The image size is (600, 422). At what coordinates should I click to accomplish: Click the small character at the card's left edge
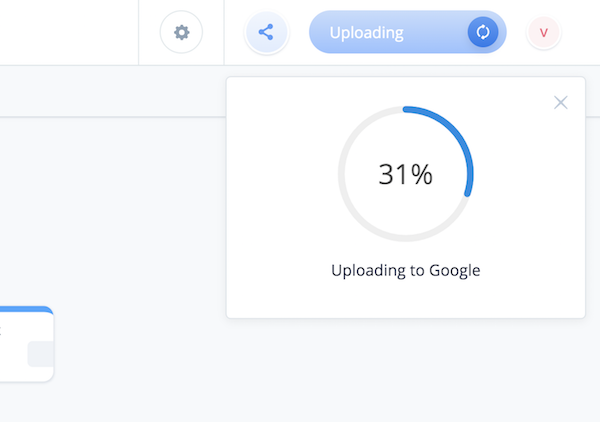coord(1,331)
